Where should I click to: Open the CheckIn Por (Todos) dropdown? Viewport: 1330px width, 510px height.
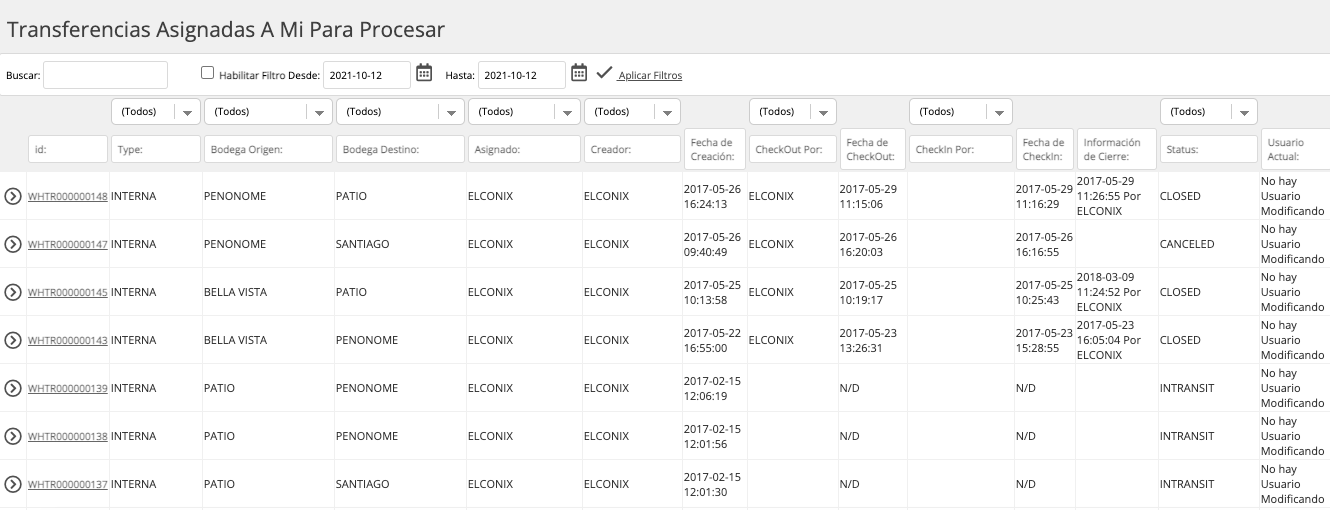[x=961, y=112]
